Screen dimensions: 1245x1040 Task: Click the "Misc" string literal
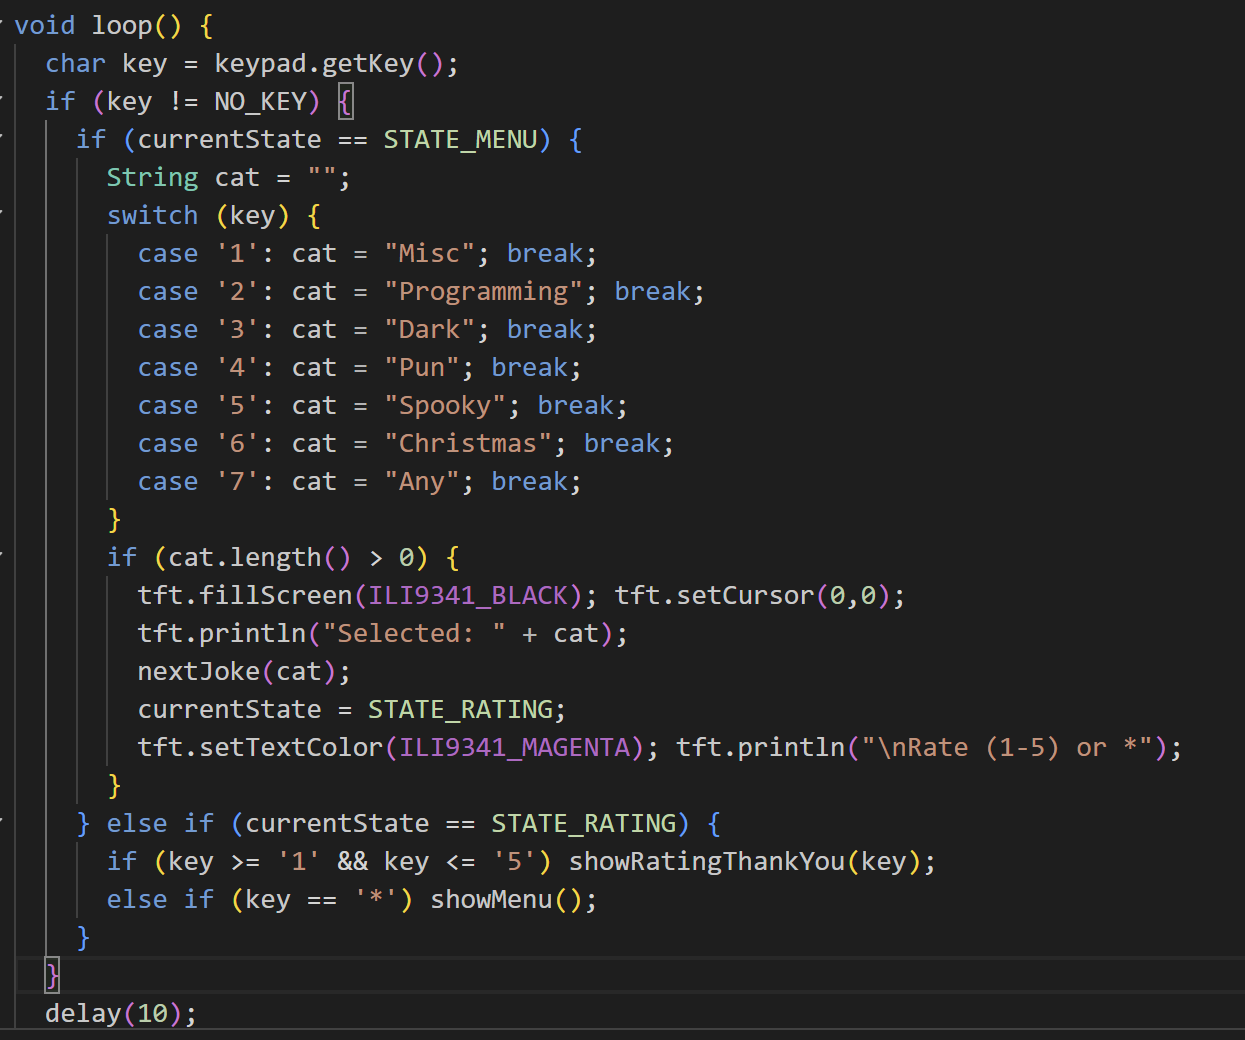tap(430, 253)
